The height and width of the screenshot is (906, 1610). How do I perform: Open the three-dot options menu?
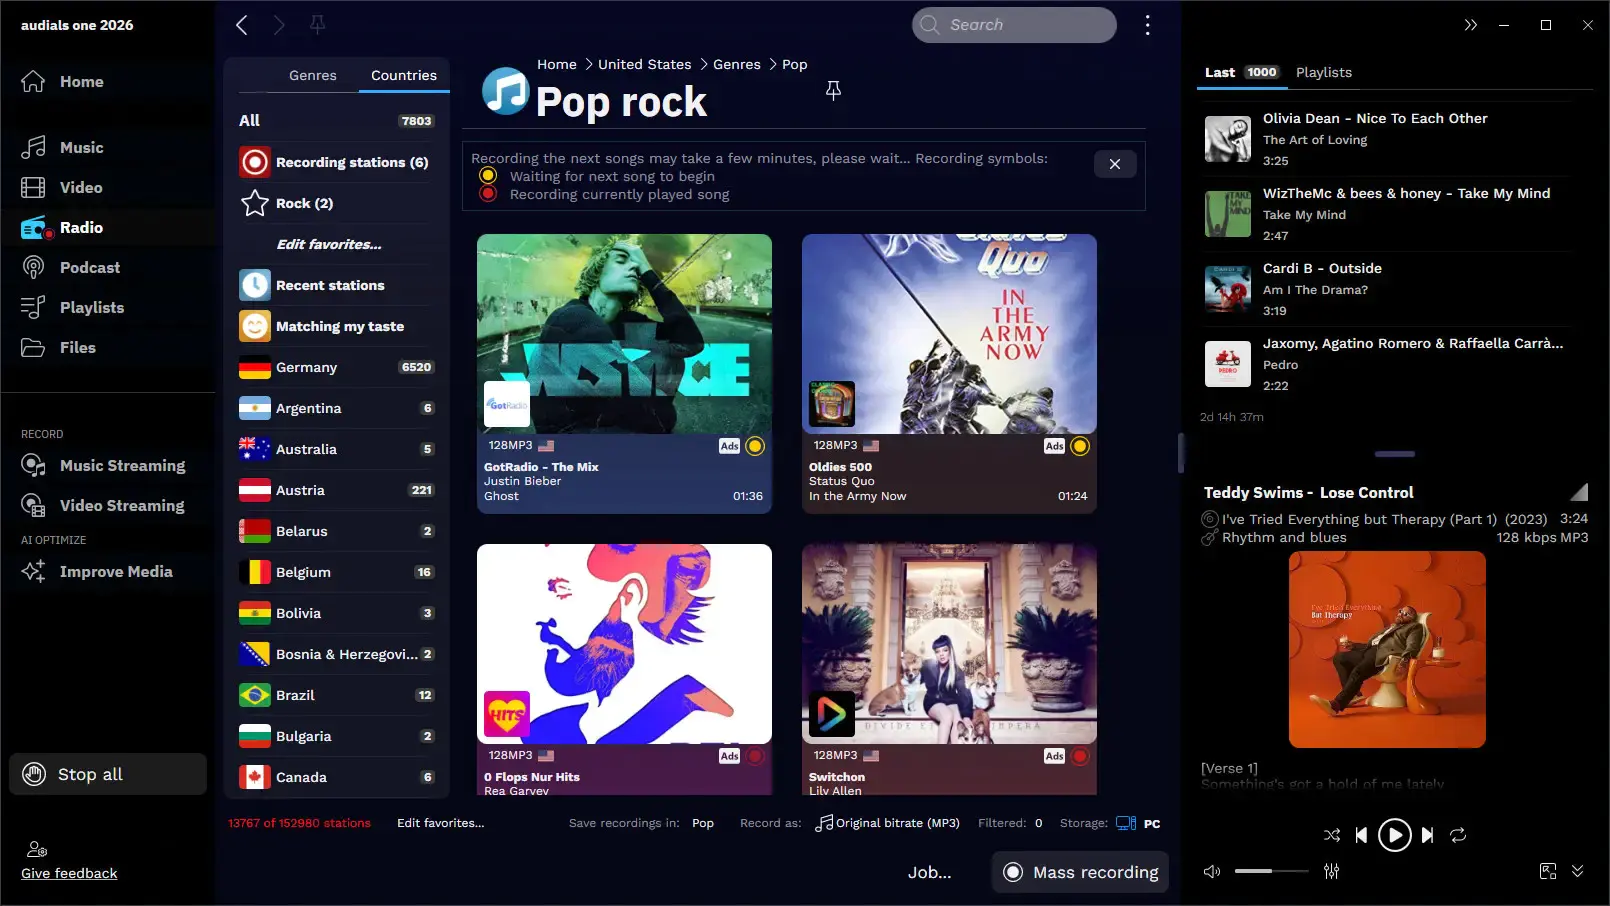click(x=1147, y=24)
